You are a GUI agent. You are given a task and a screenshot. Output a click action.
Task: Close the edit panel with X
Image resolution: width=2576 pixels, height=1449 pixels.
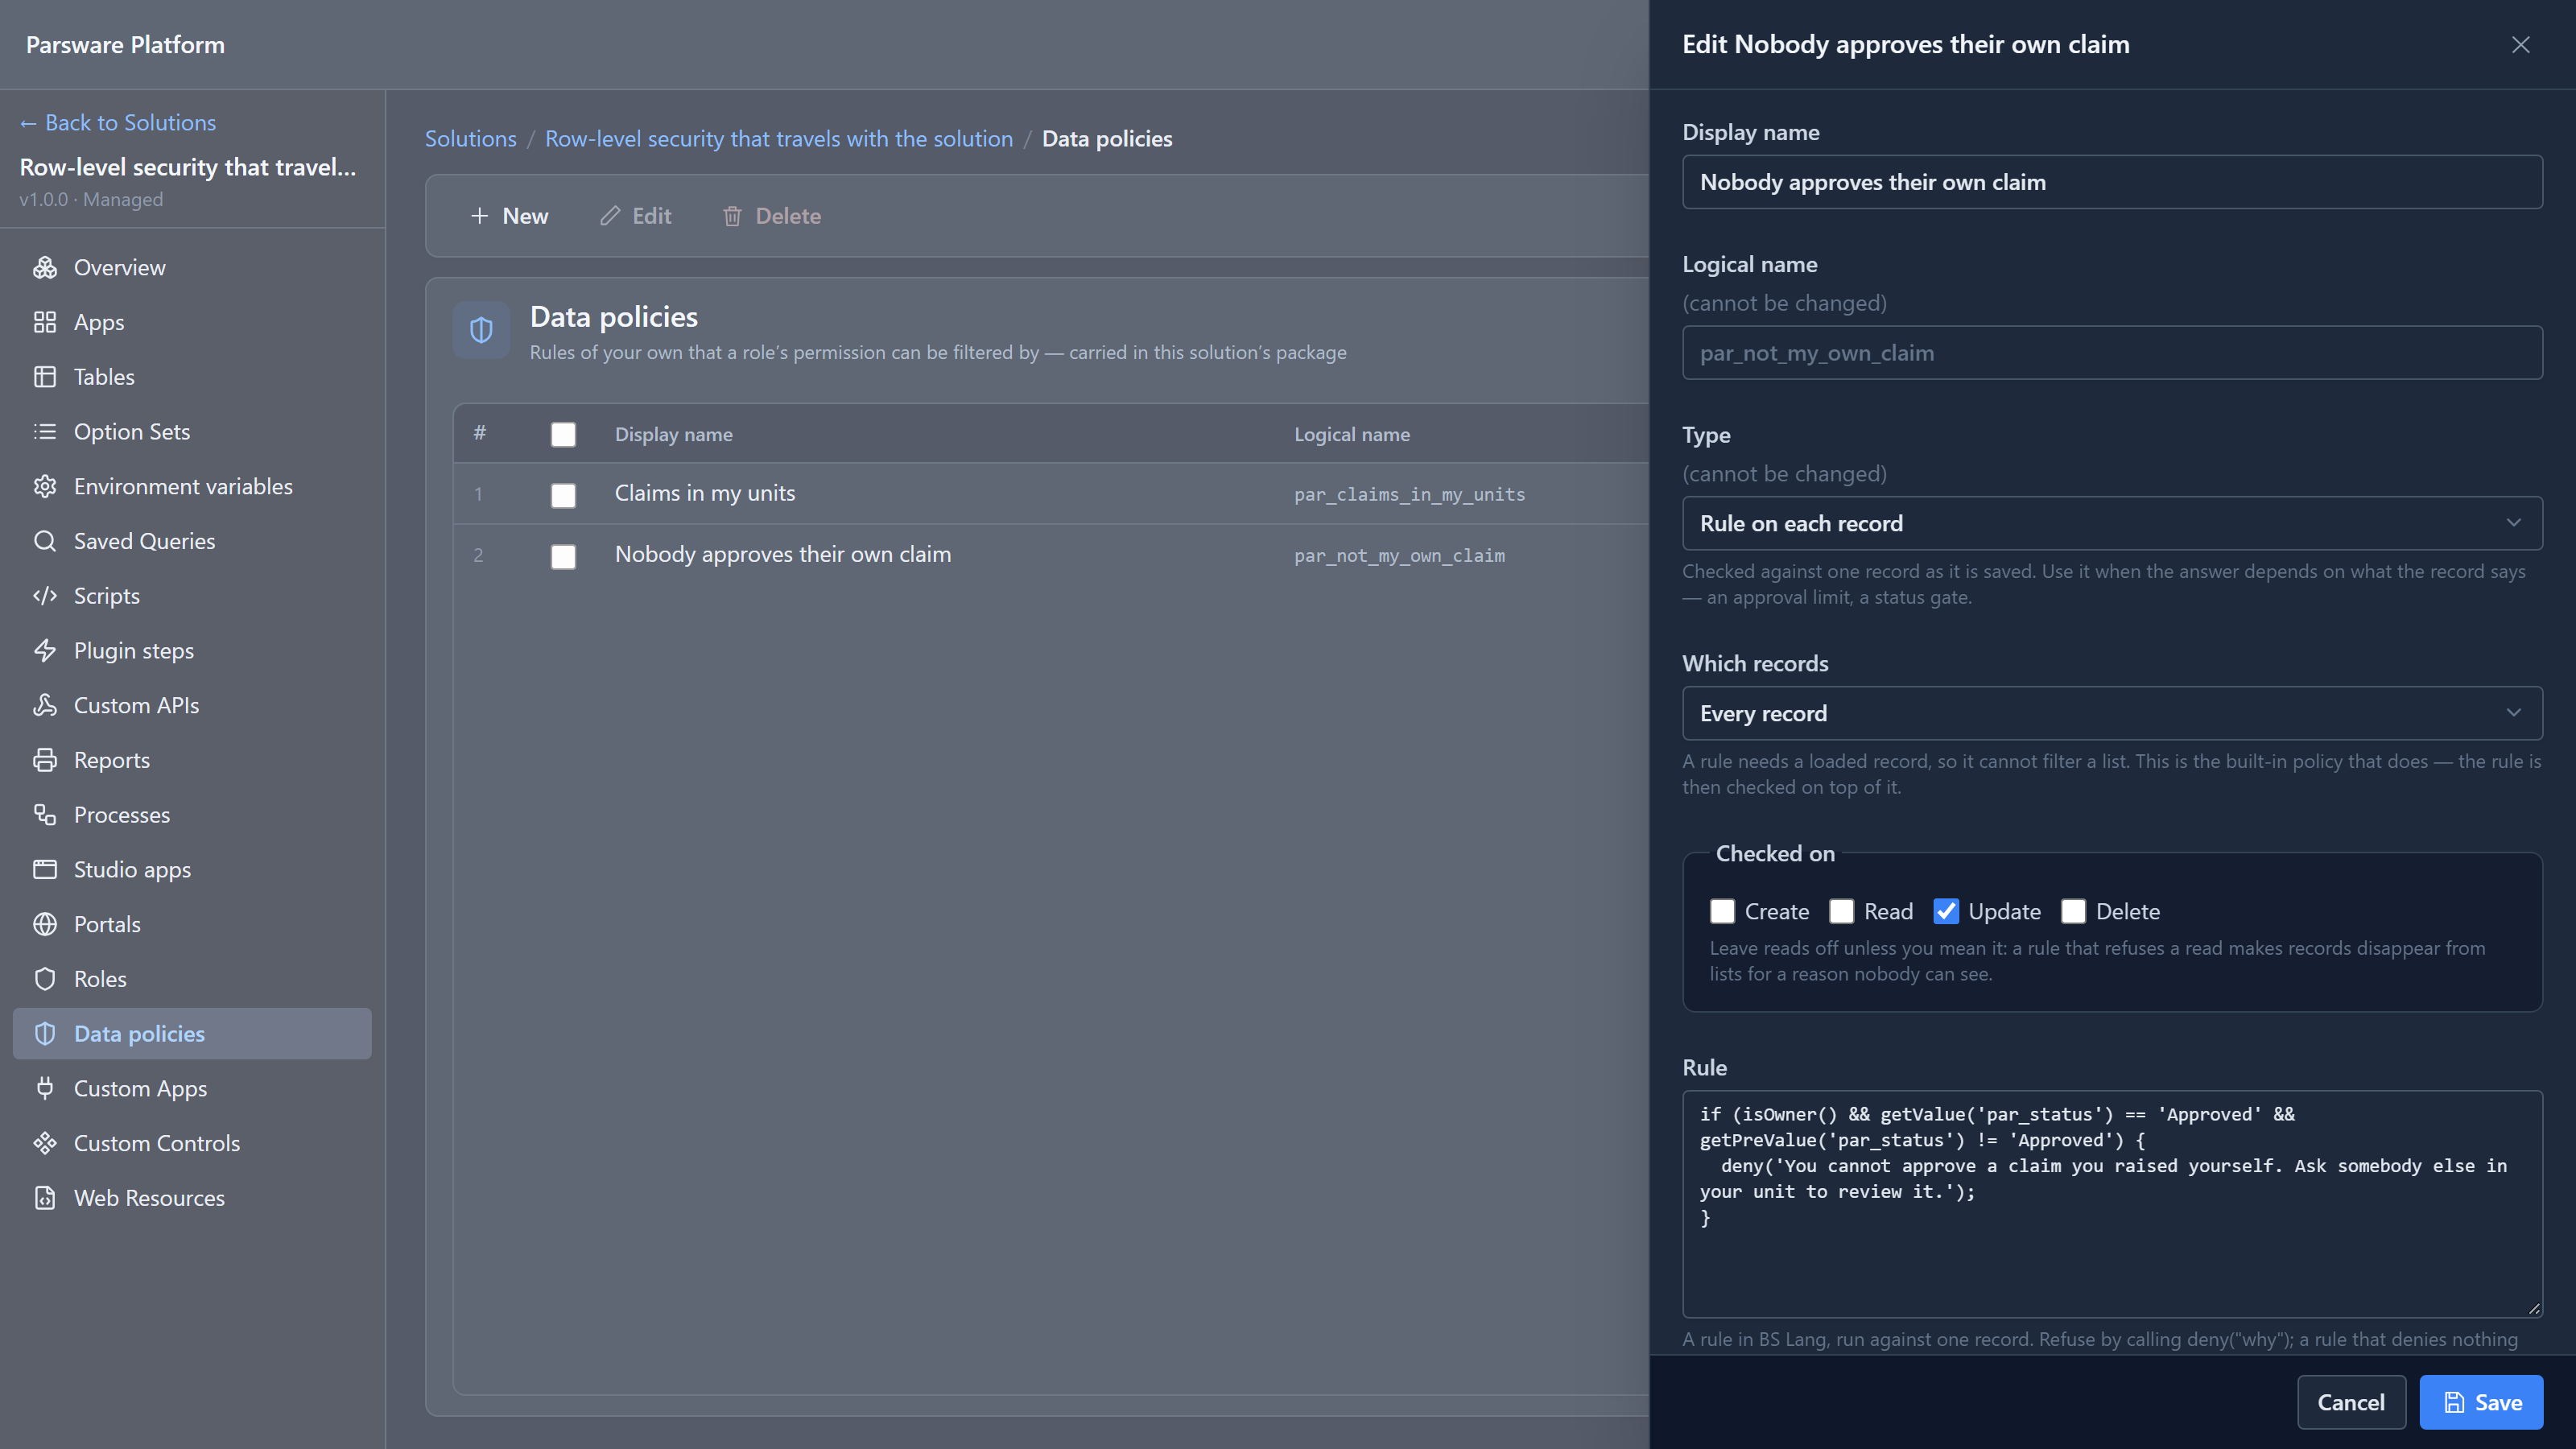pos(2520,45)
